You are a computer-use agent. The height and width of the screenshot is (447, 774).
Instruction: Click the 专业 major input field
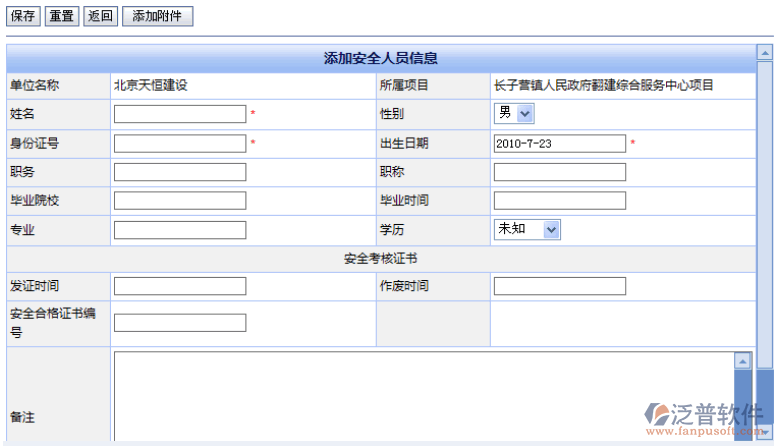coord(180,230)
